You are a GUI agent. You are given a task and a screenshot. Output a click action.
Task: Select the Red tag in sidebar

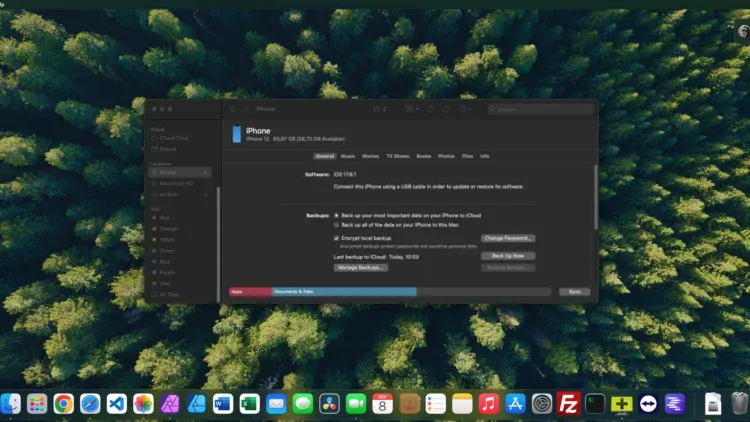165,218
